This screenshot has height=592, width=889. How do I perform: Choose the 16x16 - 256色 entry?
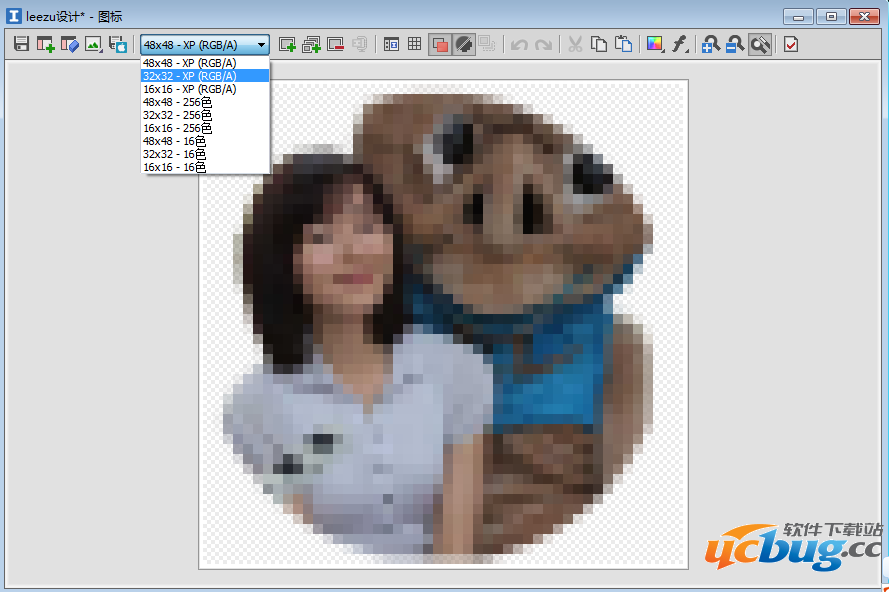point(205,128)
